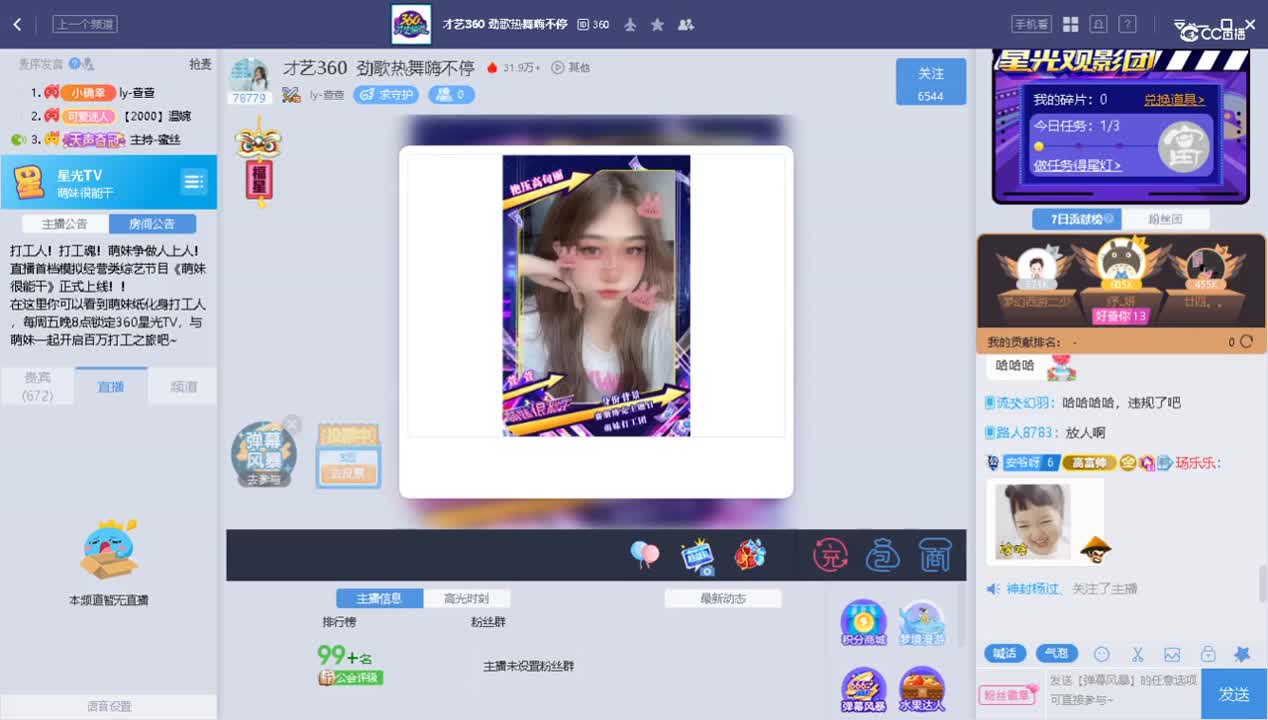Image resolution: width=1268 pixels, height=720 pixels.
Task: Click the scissors screenshot tool icon
Action: (x=1137, y=654)
